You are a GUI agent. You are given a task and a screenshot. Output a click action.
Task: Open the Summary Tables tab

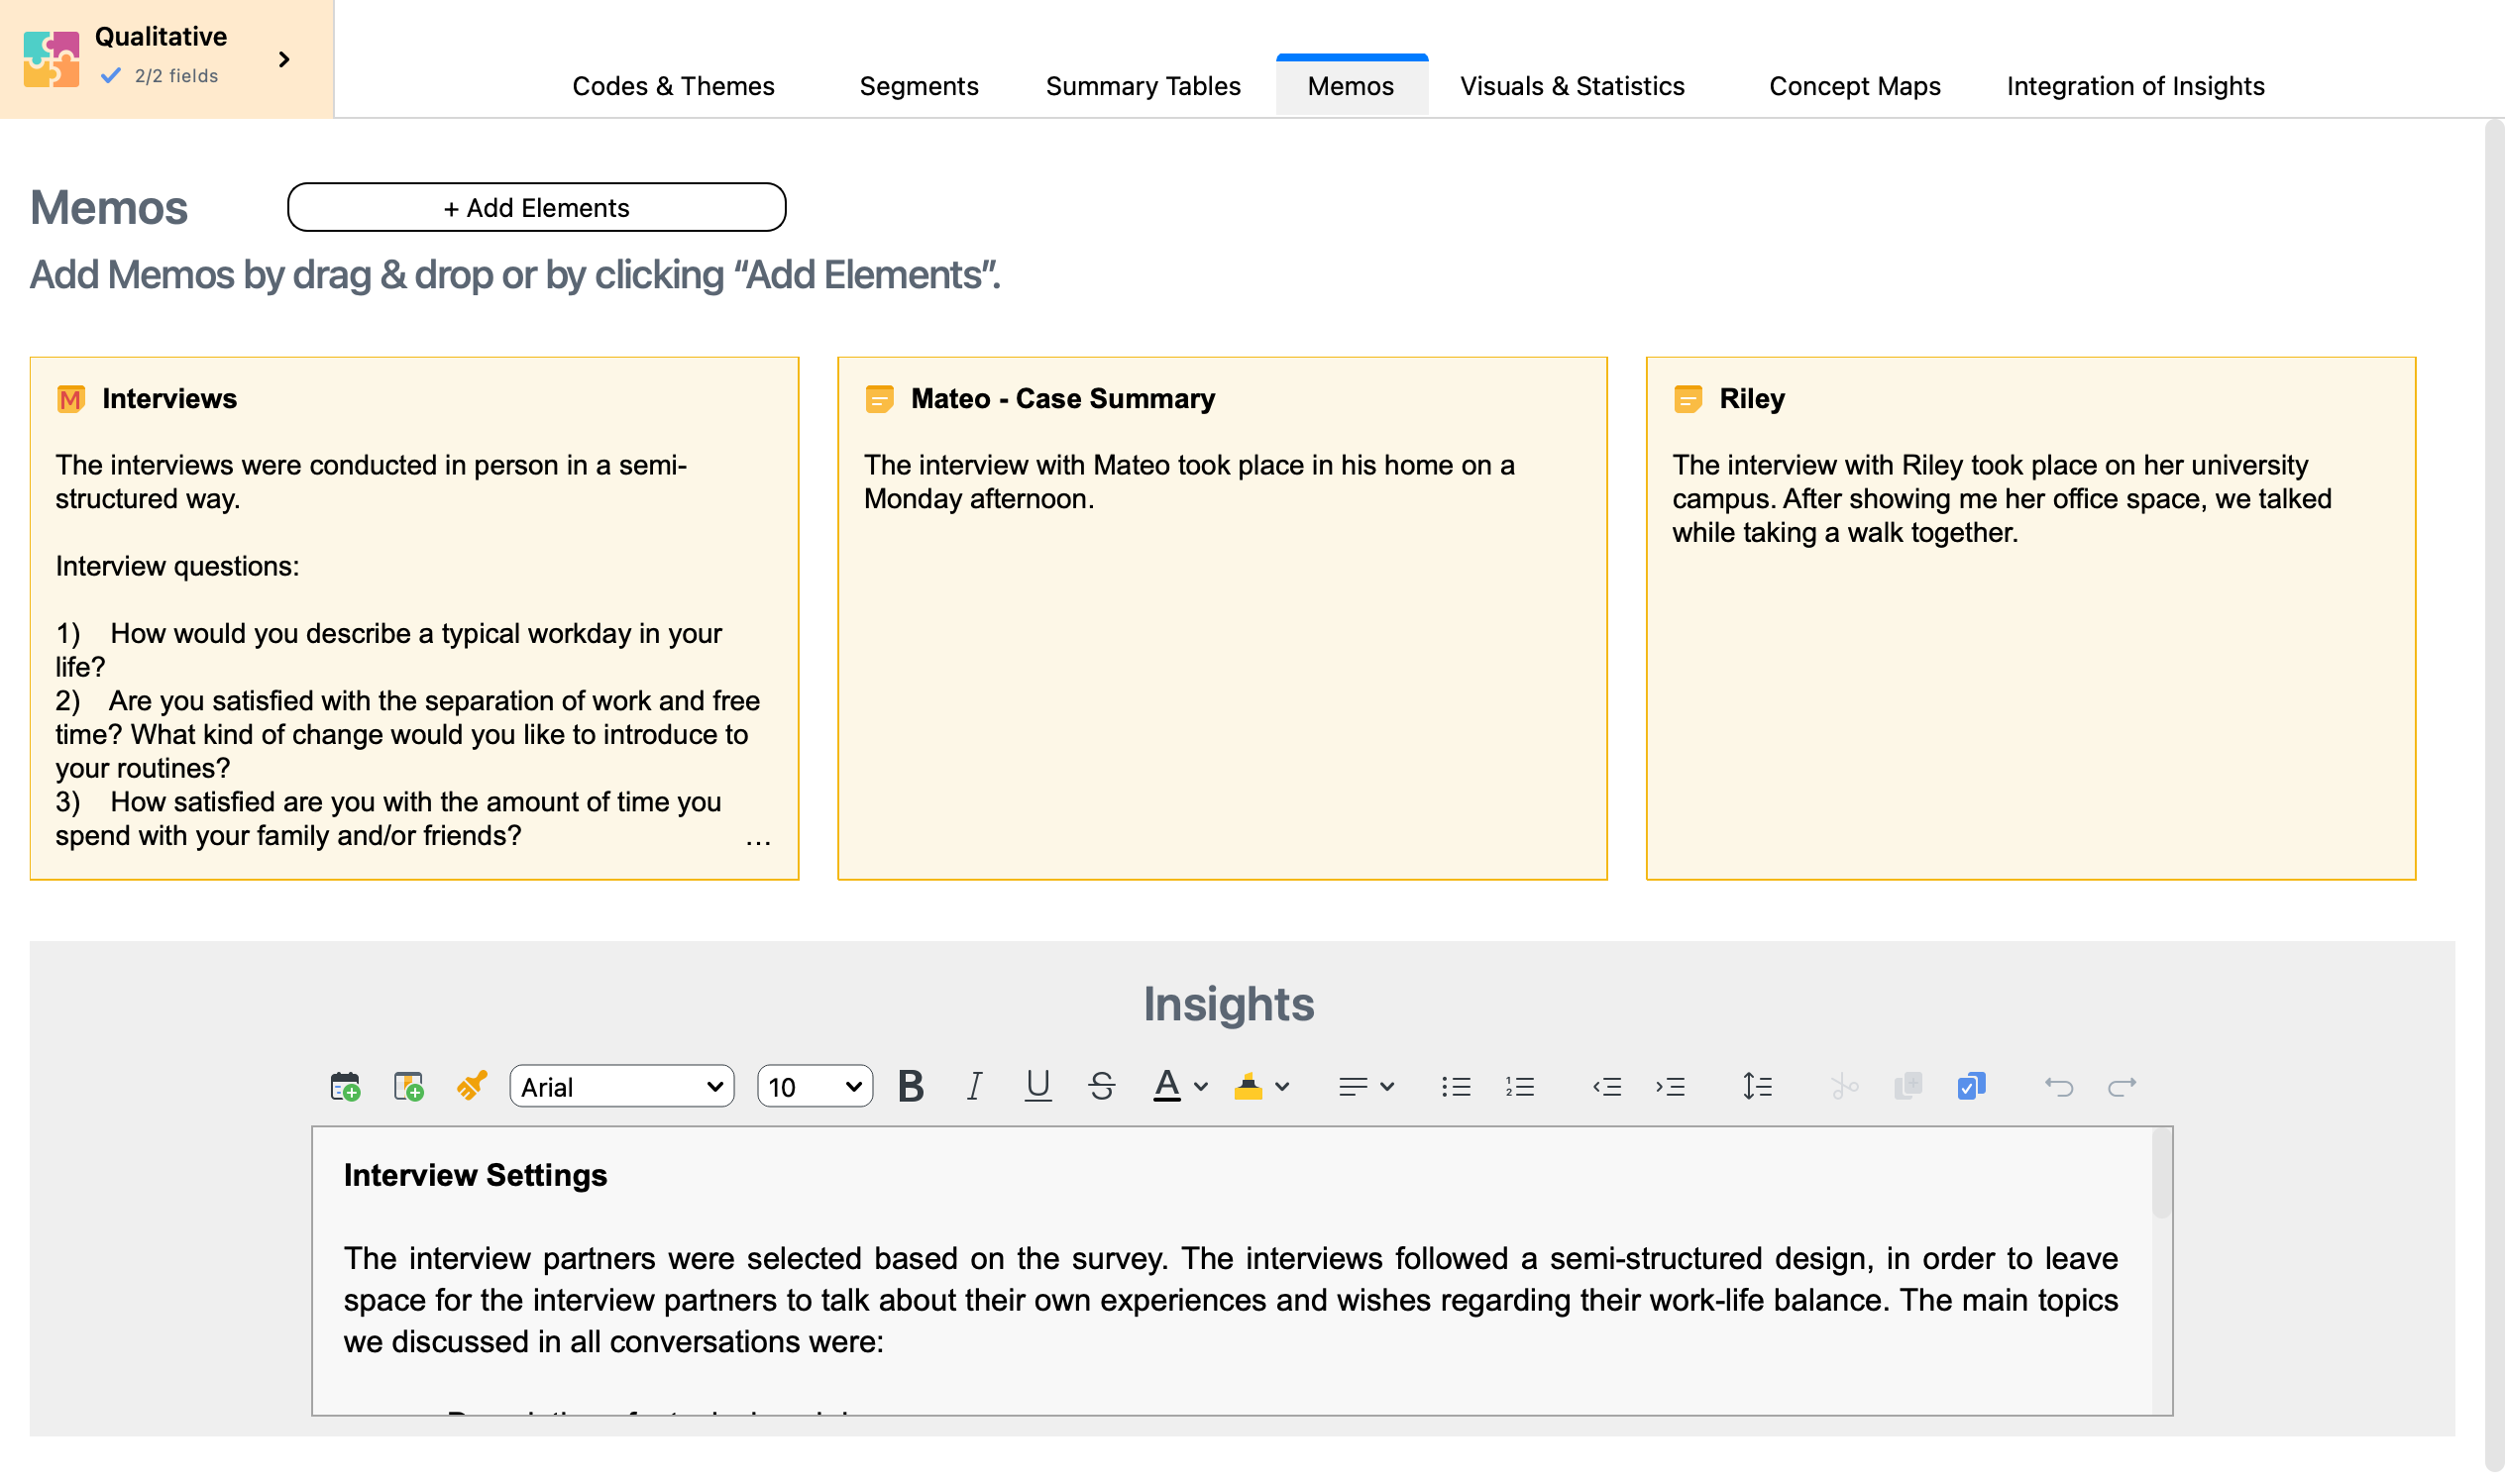click(1142, 86)
